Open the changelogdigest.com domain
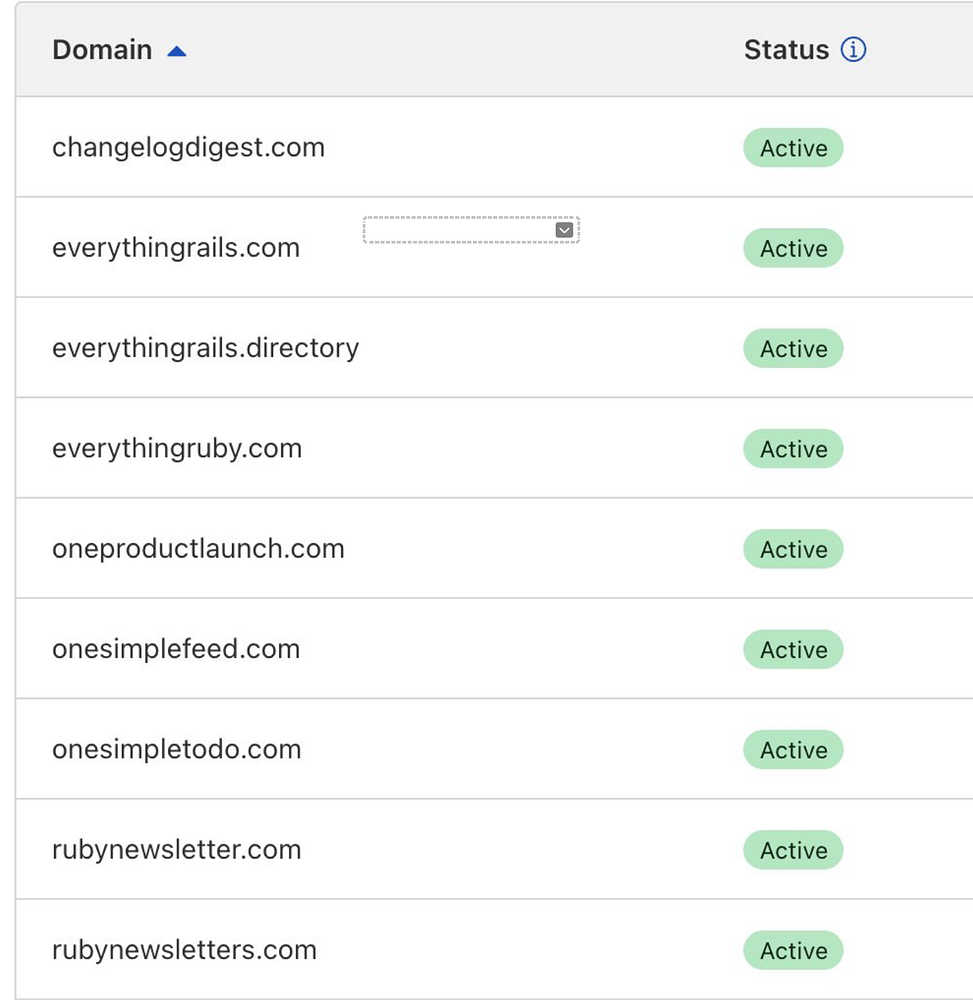The width and height of the screenshot is (973, 1000). click(188, 148)
